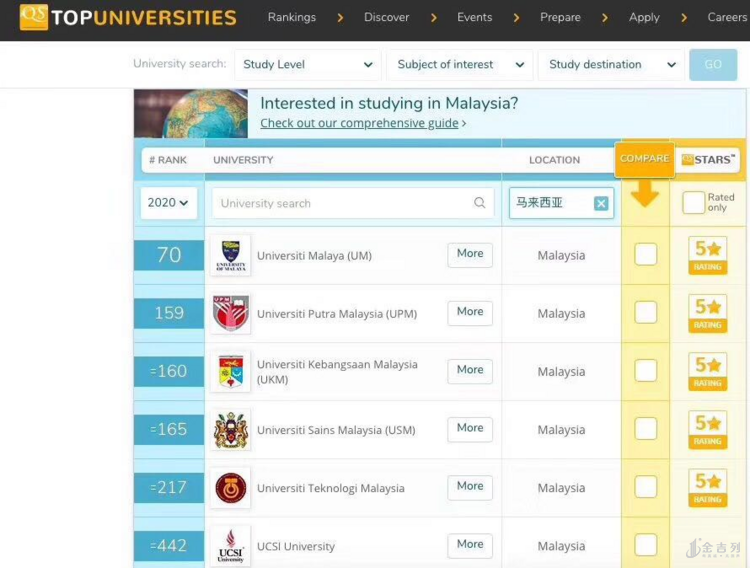
Task: Open the Universiti Malaya (UM) crest logo
Action: coord(231,255)
